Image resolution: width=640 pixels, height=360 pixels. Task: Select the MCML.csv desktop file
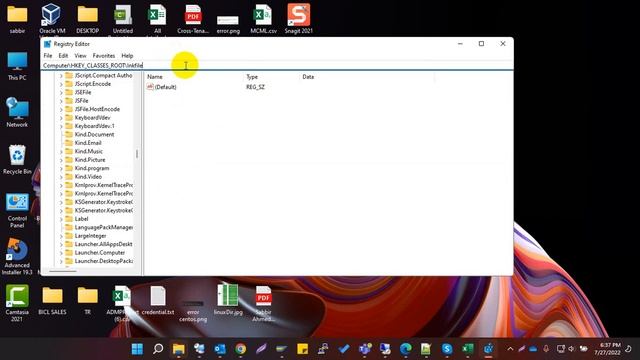click(263, 19)
